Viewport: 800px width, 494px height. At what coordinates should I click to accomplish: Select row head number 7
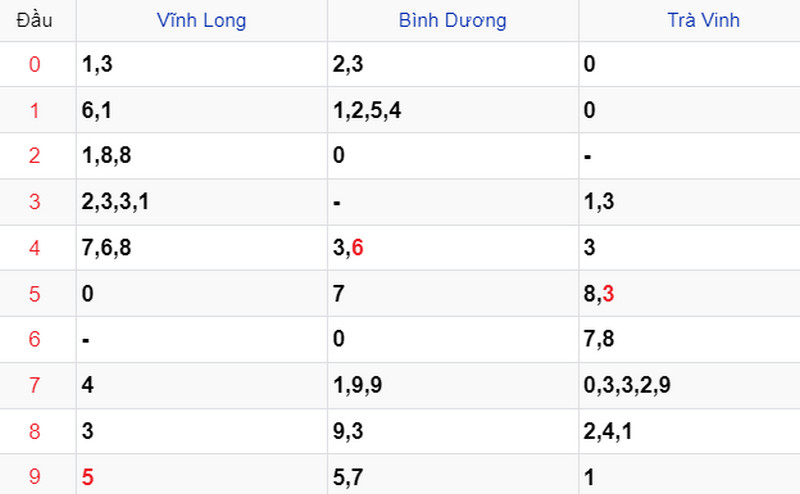pyautogui.click(x=34, y=385)
